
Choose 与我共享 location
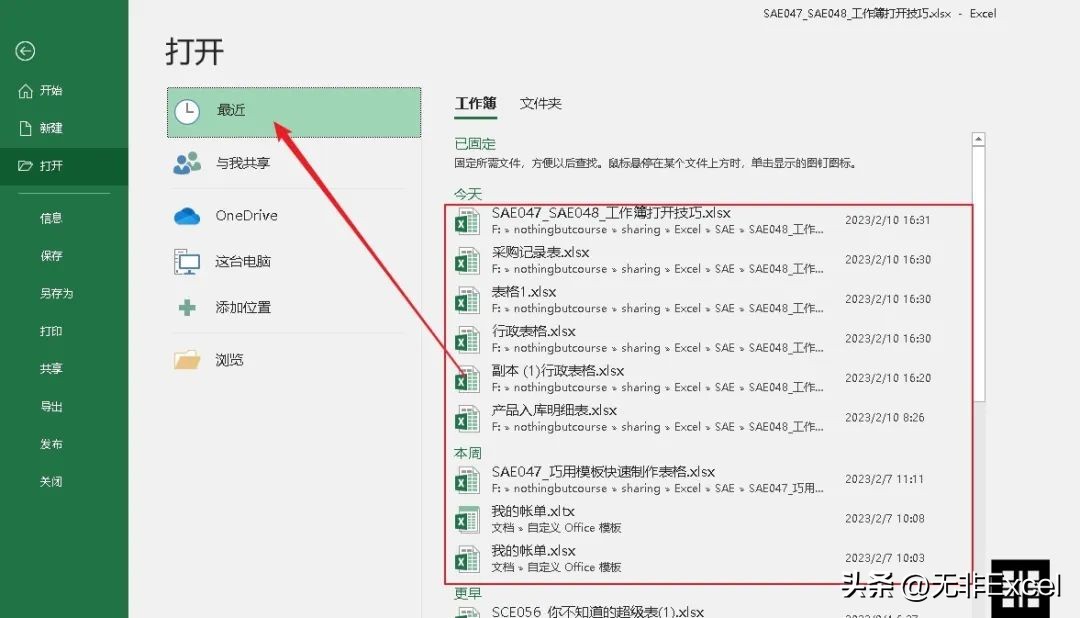(242, 163)
